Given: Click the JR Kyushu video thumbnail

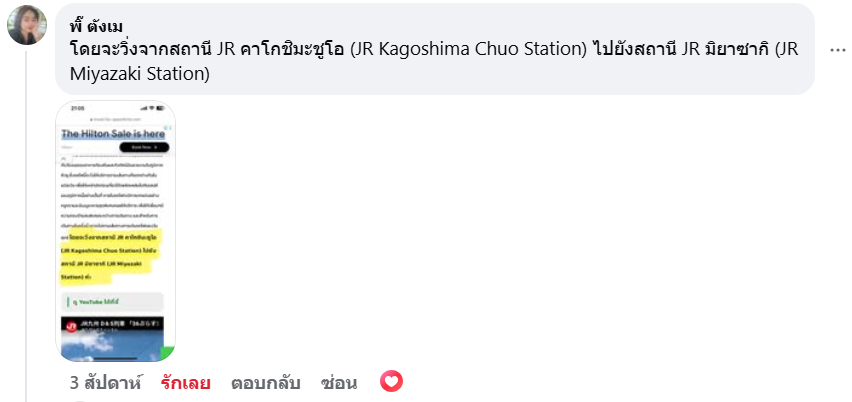Looking at the screenshot, I should click(112, 339).
